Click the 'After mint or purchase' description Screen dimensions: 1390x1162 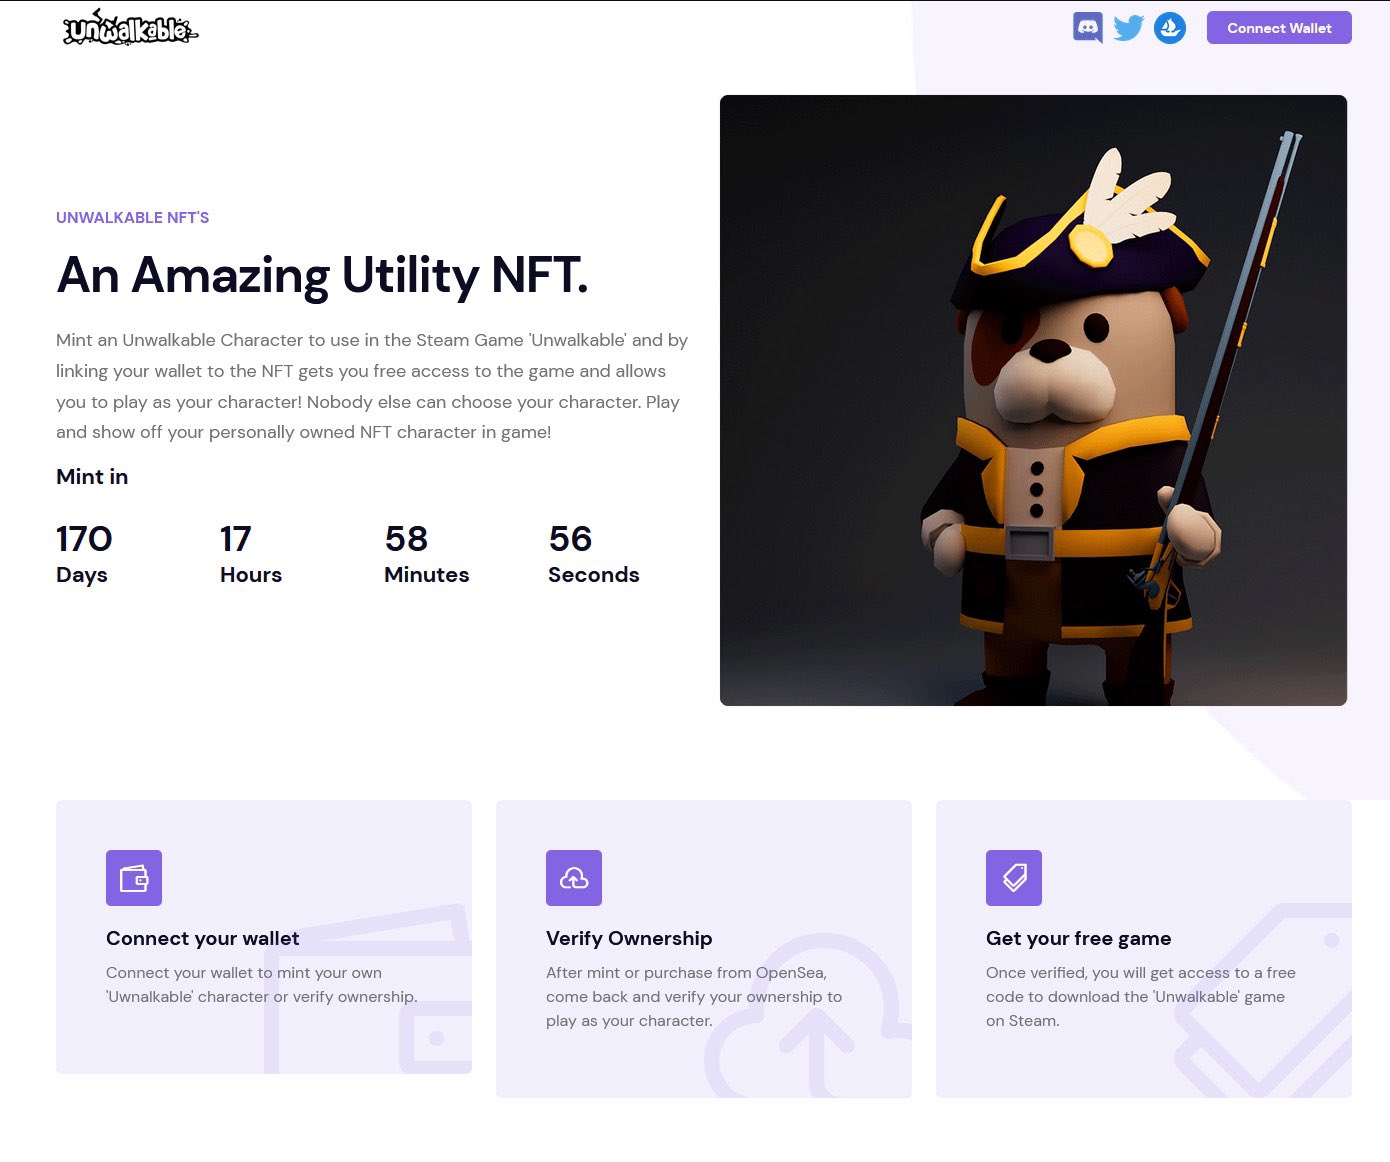point(694,997)
